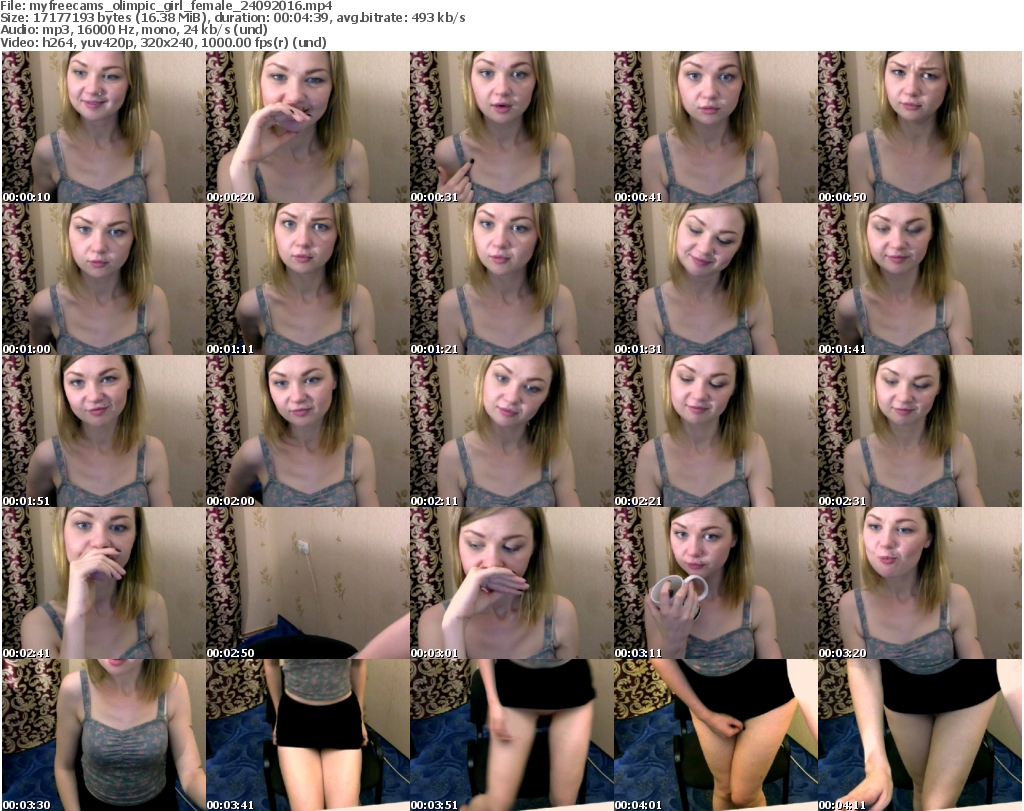Click the wall-outlet frame at 00:02:50
Viewport: 1024px width, 811px height.
click(x=307, y=583)
